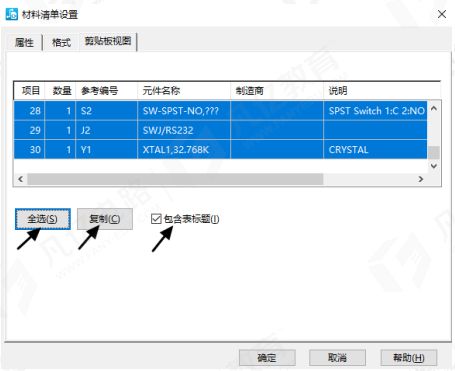The image size is (455, 371).
Task: Click item number 29
Action: point(29,130)
